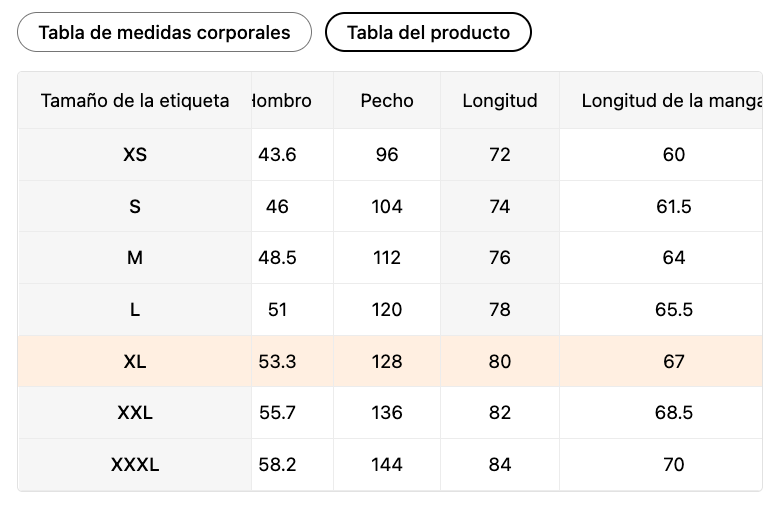The height and width of the screenshot is (510, 782).
Task: Select the XXXL size row label
Action: [135, 465]
